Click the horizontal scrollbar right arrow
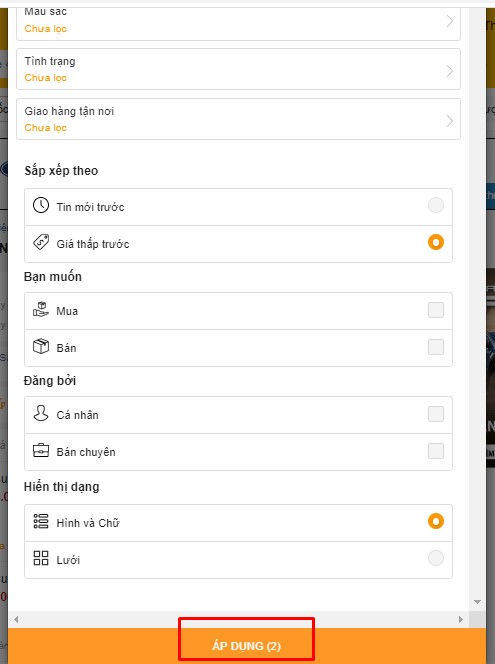This screenshot has width=495, height=664. pyautogui.click(x=461, y=620)
